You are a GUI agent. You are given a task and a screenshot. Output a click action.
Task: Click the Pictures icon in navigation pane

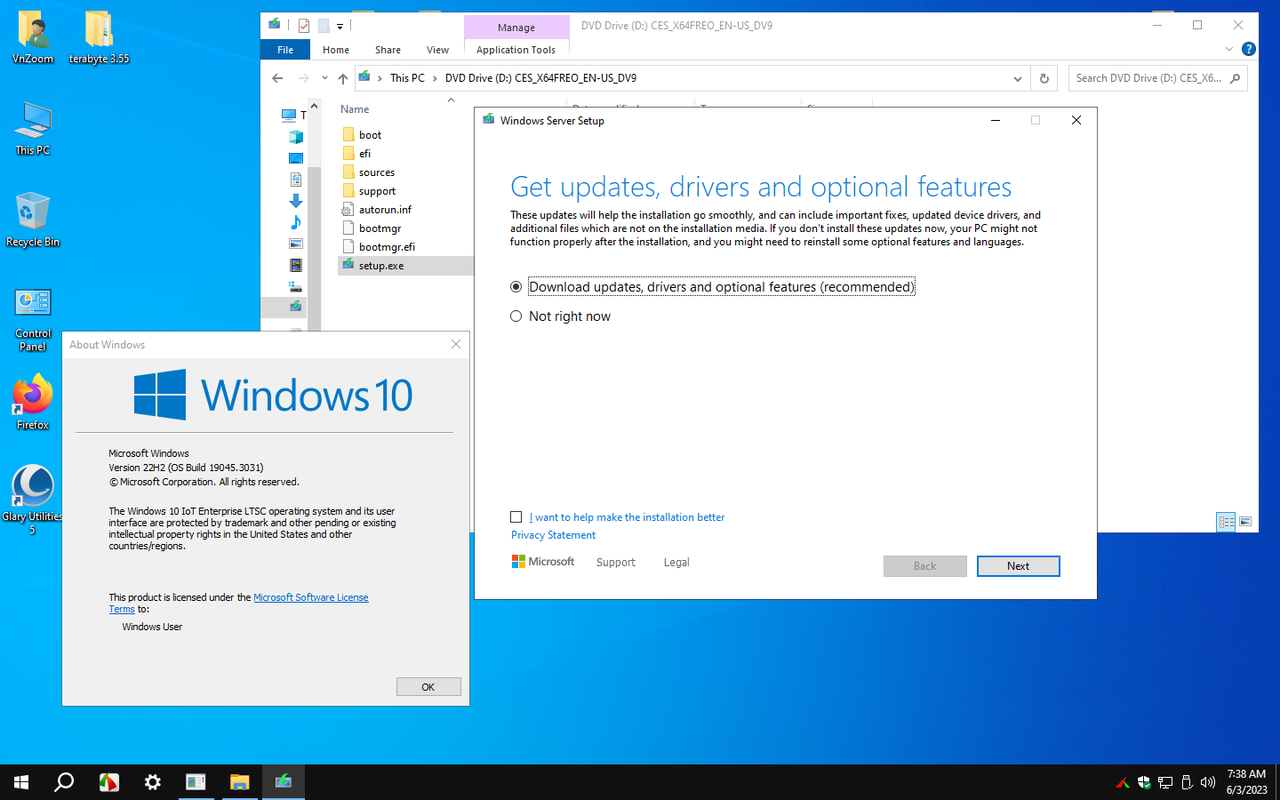[296, 243]
